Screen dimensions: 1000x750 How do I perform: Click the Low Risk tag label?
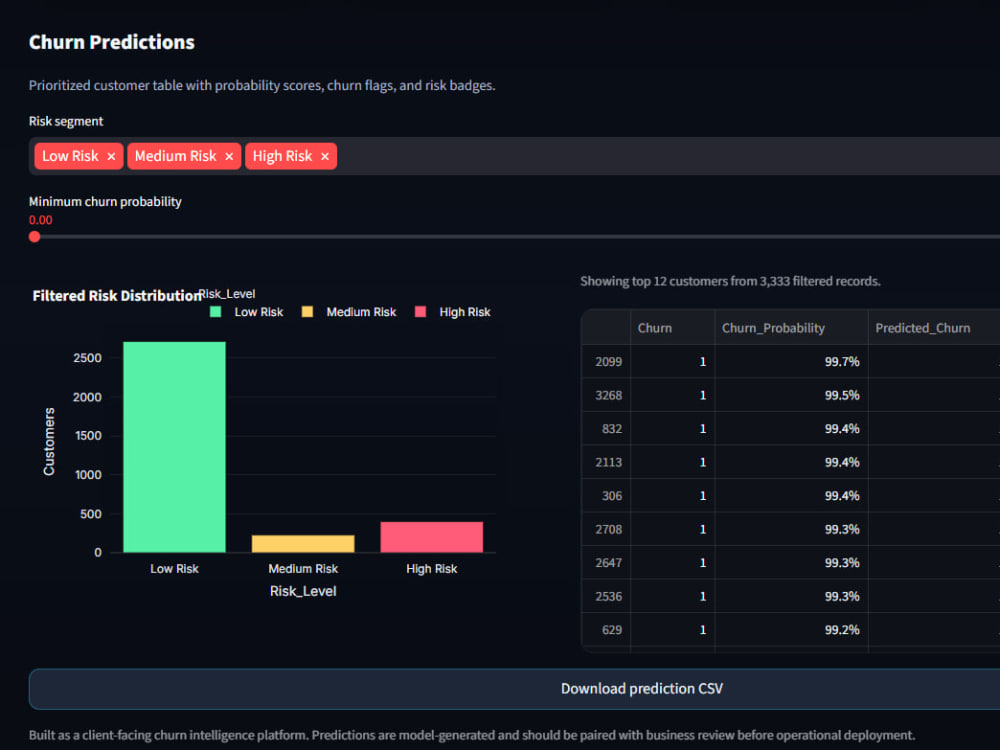(x=70, y=156)
